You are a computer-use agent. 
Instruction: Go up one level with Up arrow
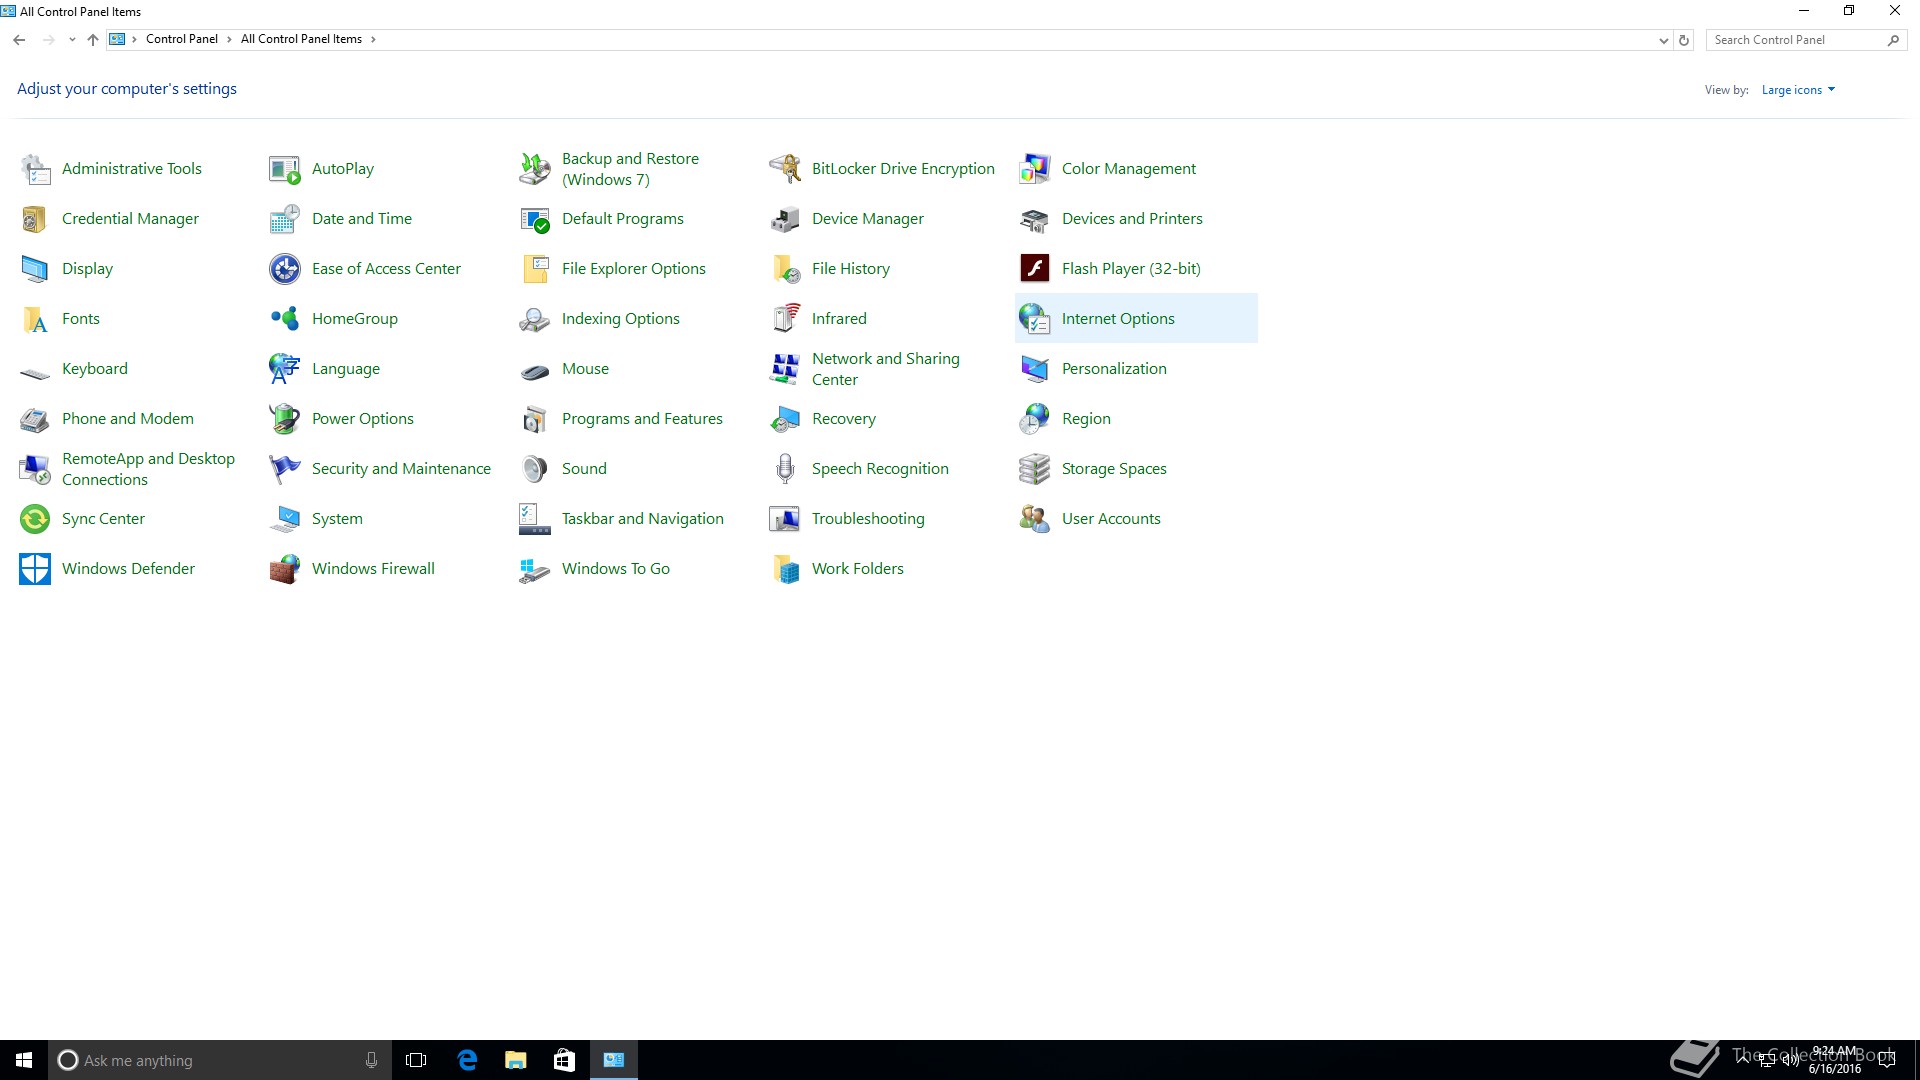93,40
